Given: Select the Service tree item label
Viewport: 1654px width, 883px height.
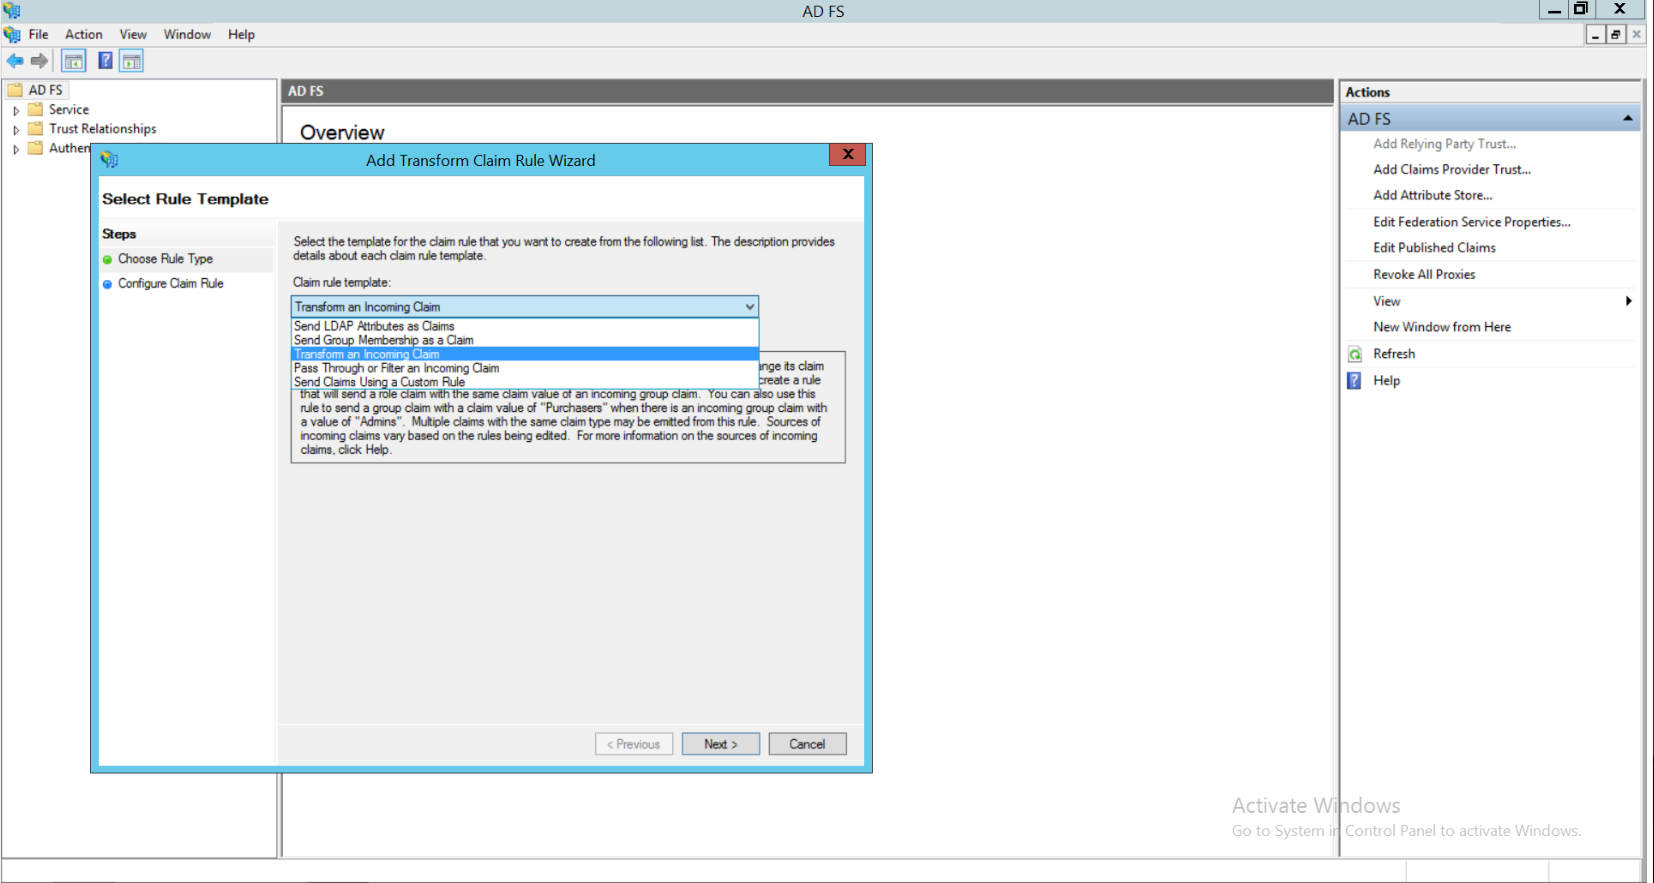Looking at the screenshot, I should [x=69, y=110].
